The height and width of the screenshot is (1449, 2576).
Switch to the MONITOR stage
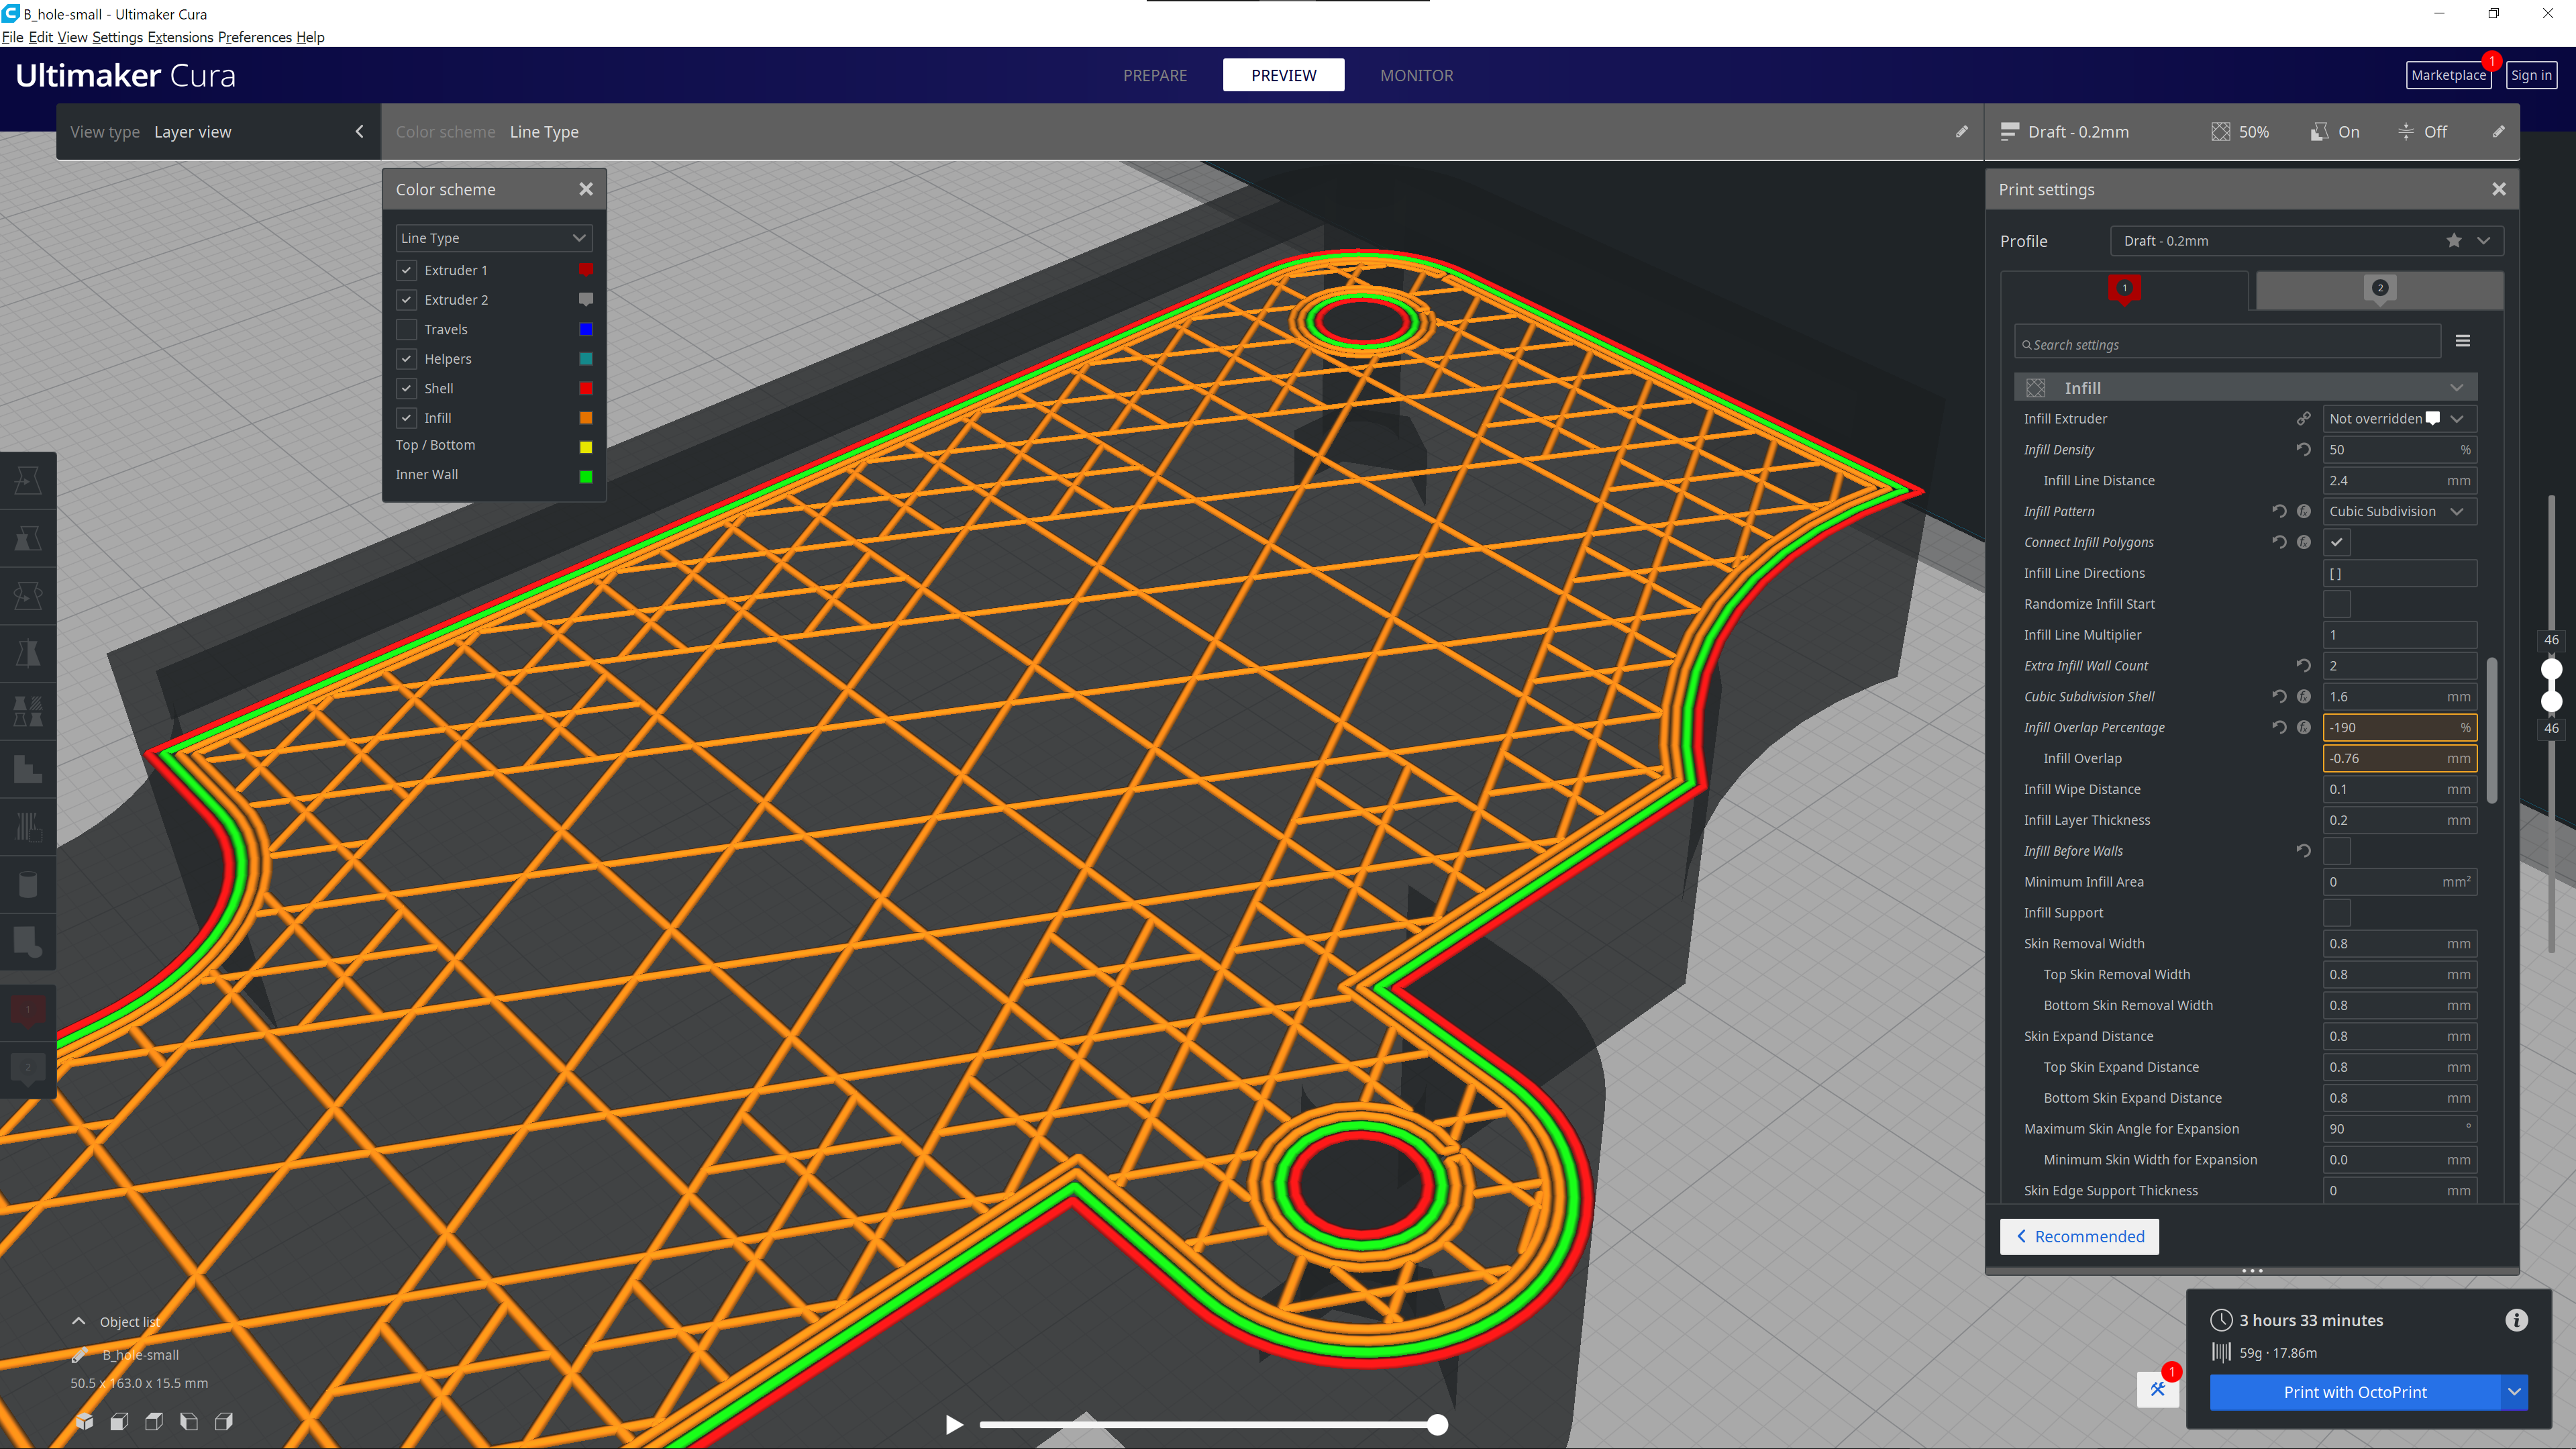point(1416,75)
